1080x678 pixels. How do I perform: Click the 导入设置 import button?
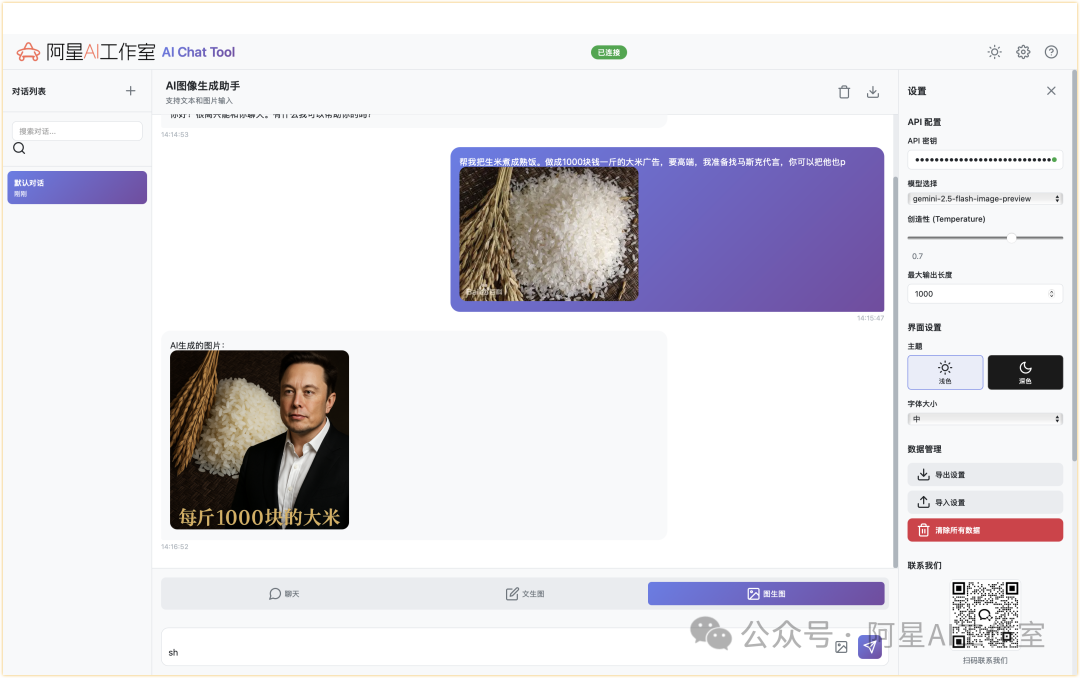pos(985,502)
